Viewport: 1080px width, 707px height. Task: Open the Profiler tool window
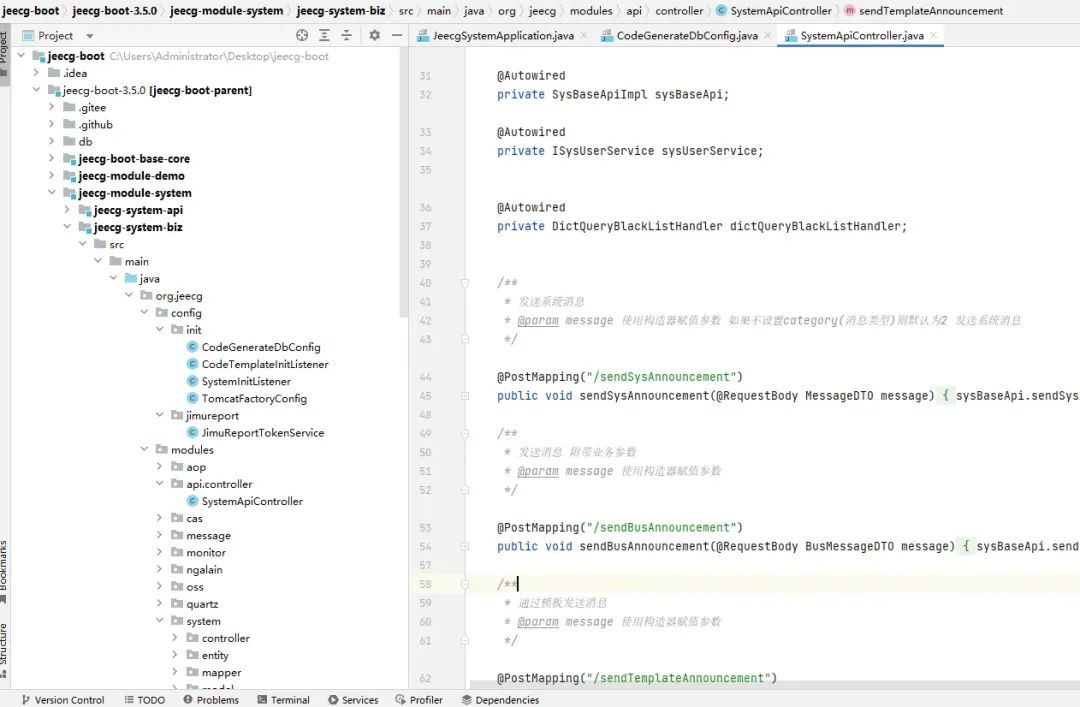(419, 699)
